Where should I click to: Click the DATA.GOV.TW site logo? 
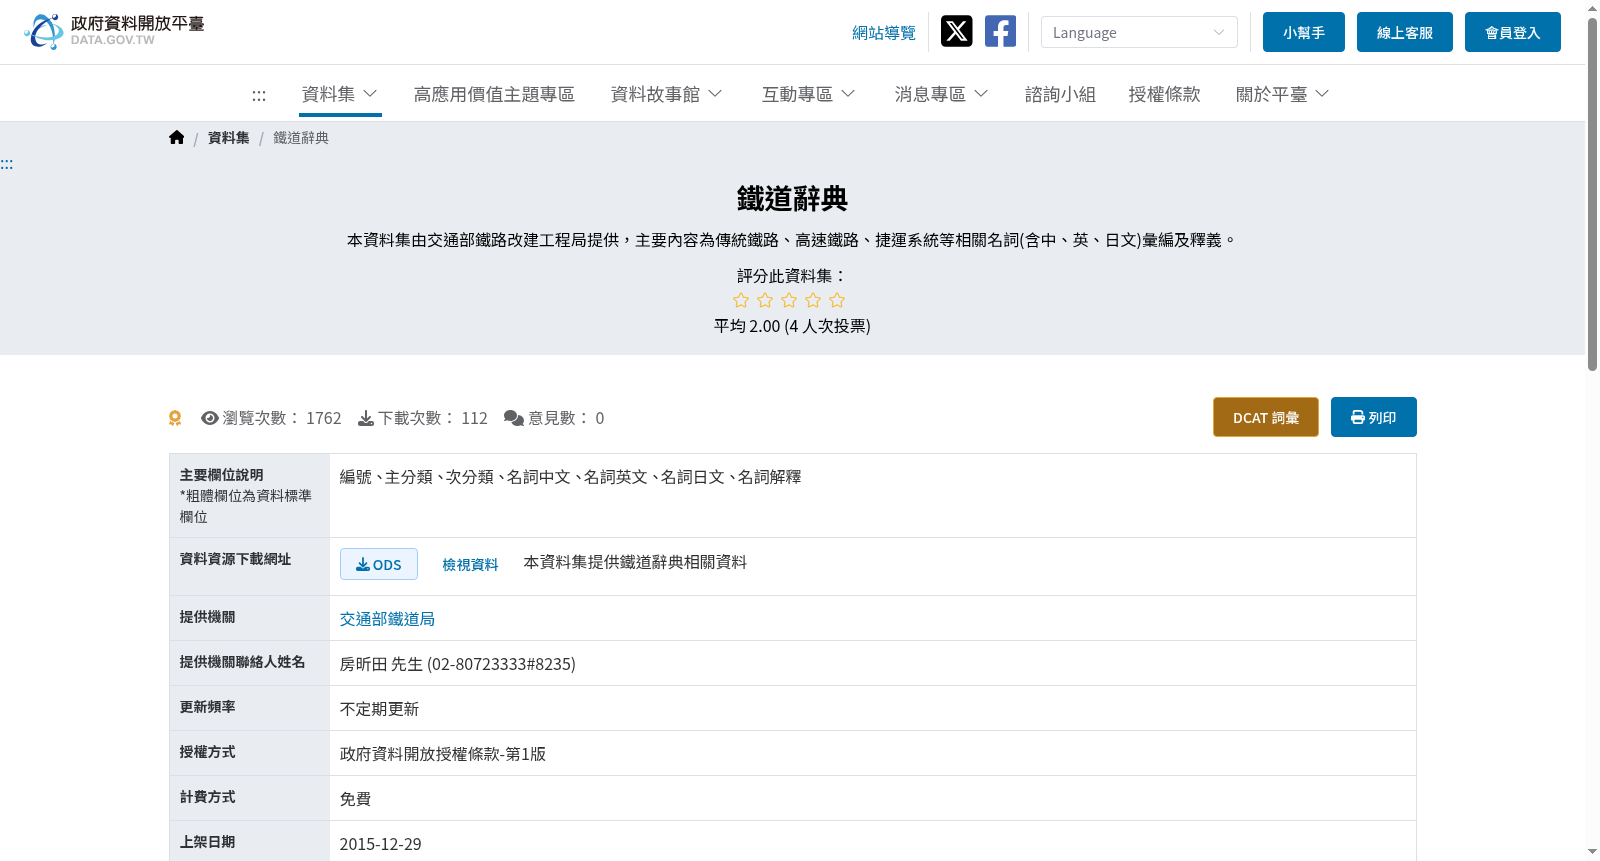[x=114, y=31]
